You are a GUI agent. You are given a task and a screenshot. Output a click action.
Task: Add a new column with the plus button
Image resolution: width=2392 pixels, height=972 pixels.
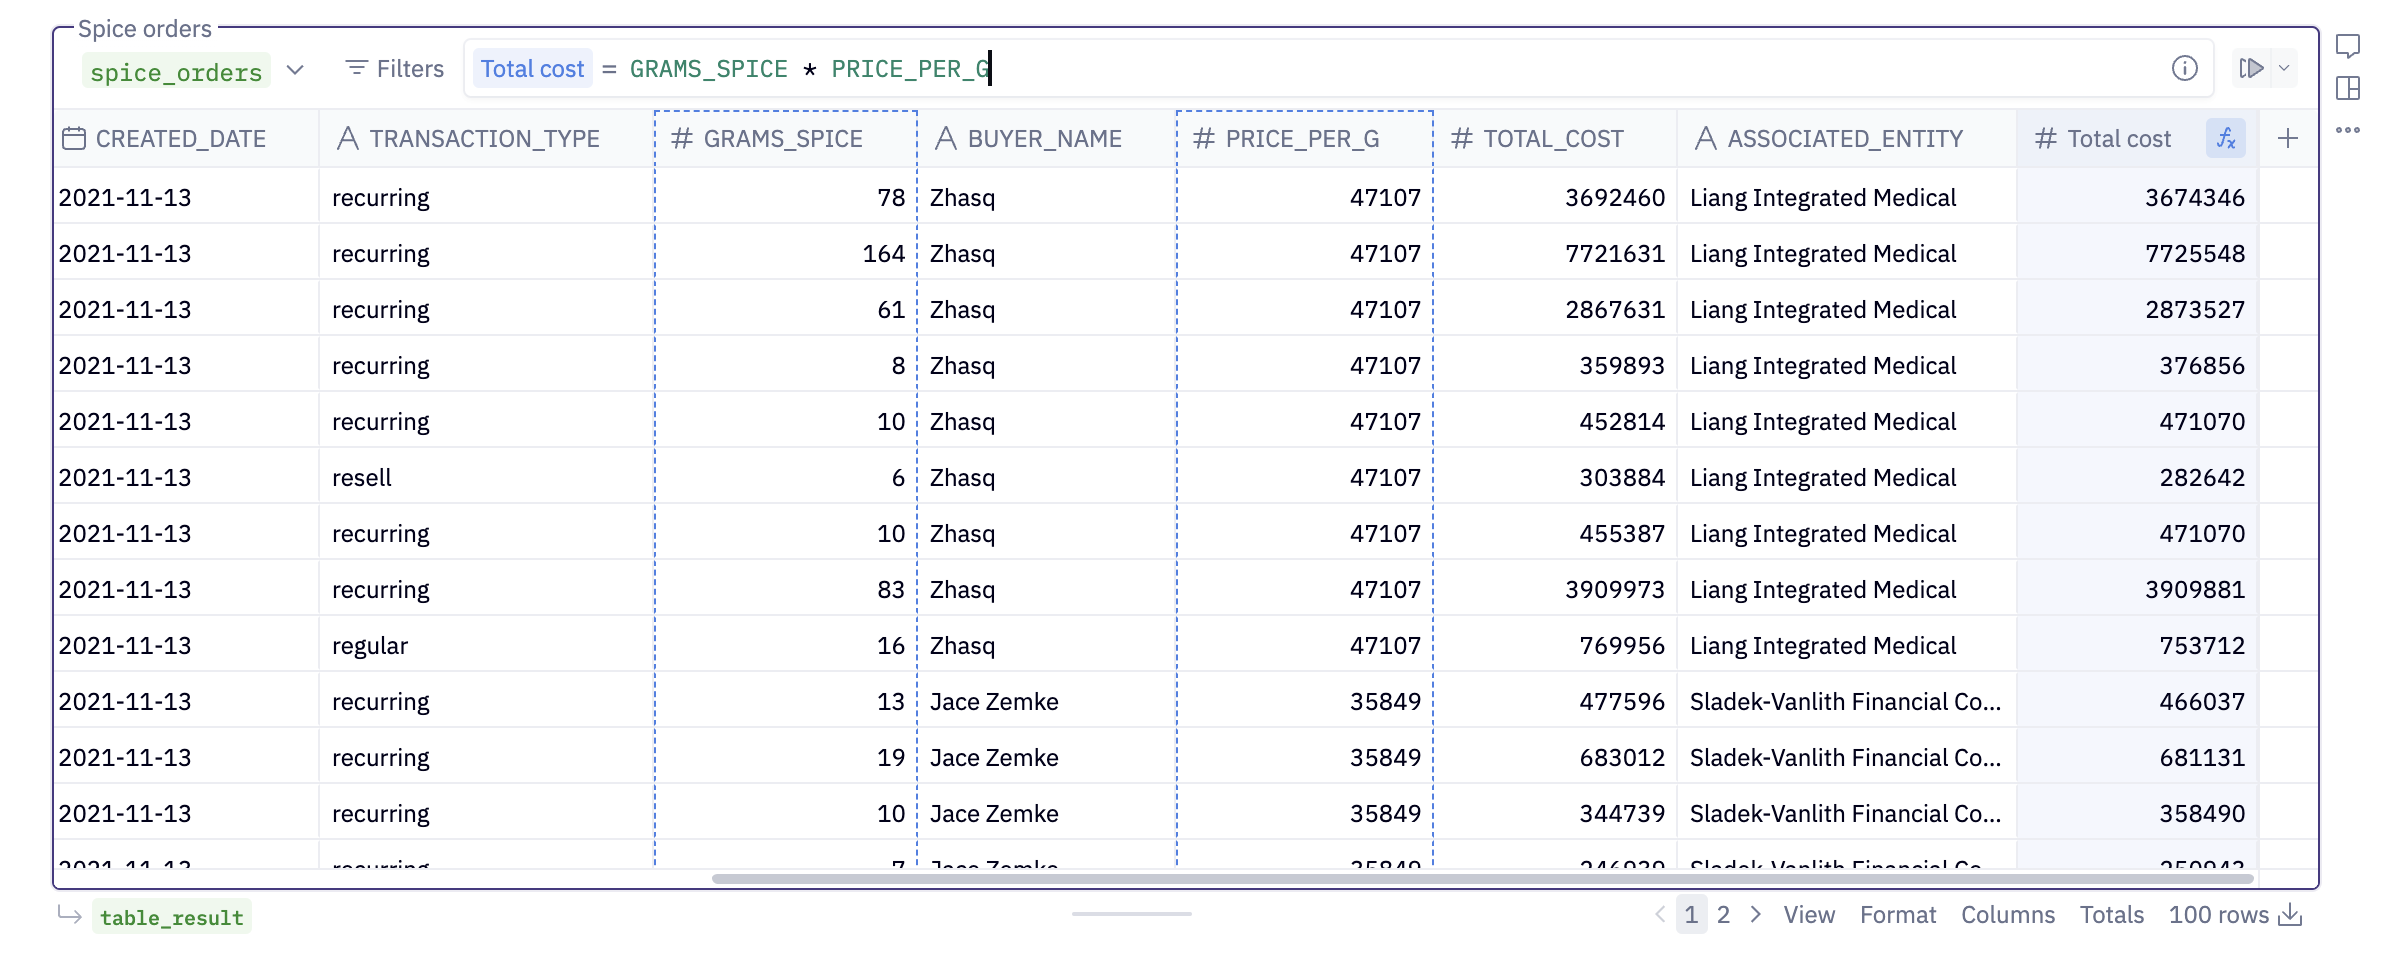coord(2288,139)
